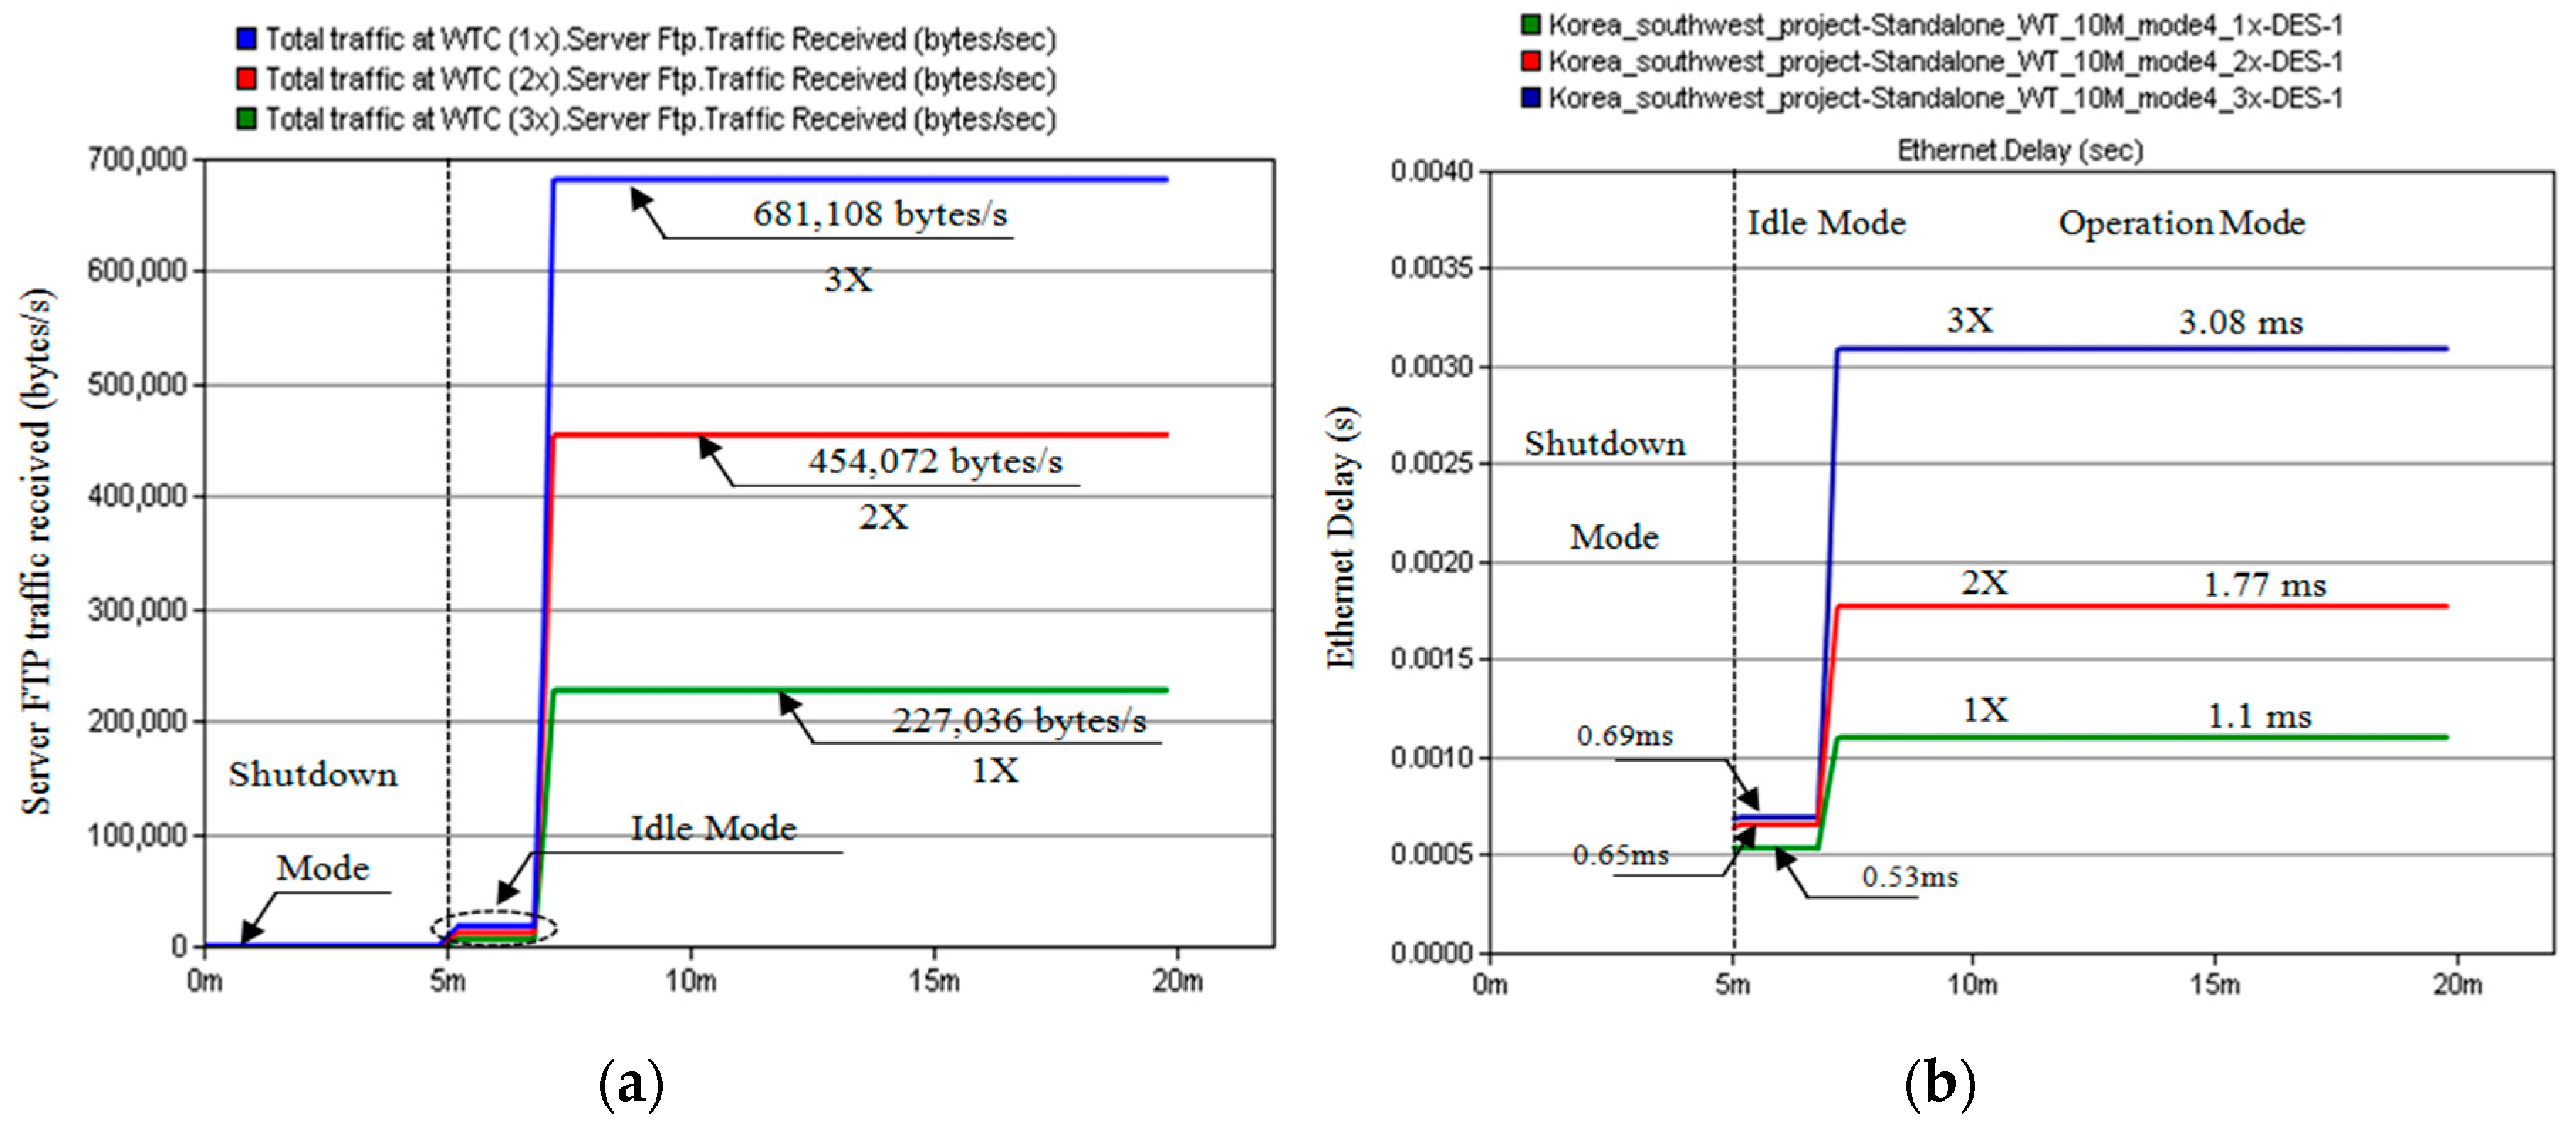Screen dimensions: 2576x1129
Task: Click the '0.0040' y-axis tick label
Action: (1432, 171)
